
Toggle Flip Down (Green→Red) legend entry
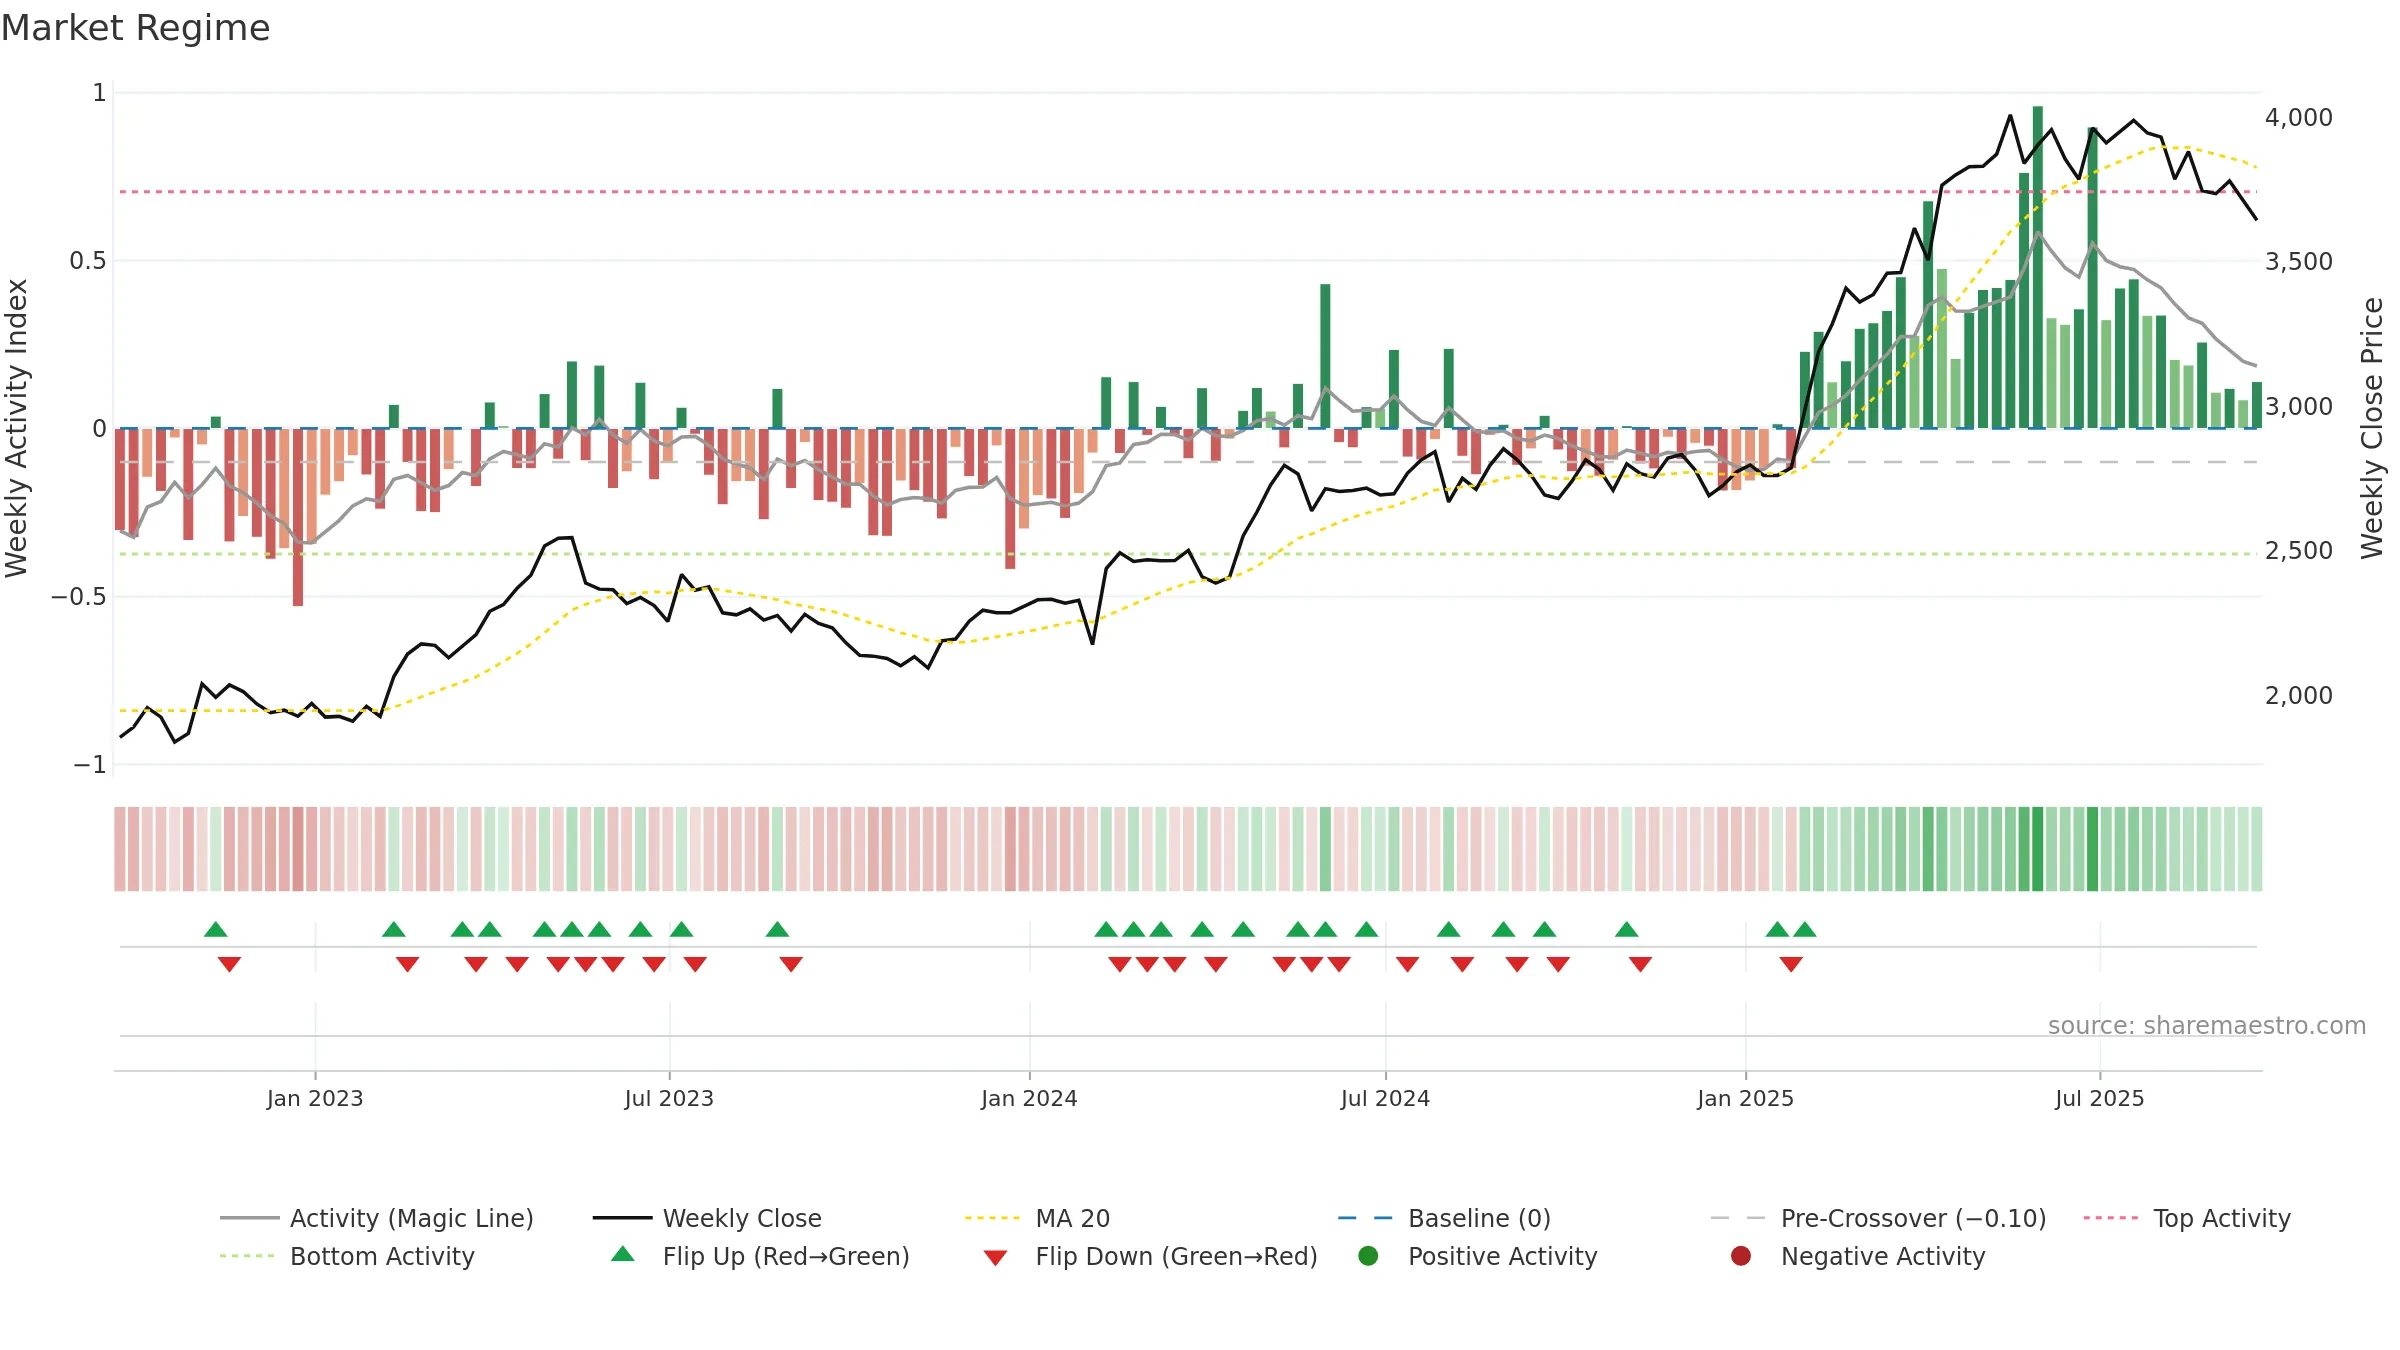pos(1150,1256)
